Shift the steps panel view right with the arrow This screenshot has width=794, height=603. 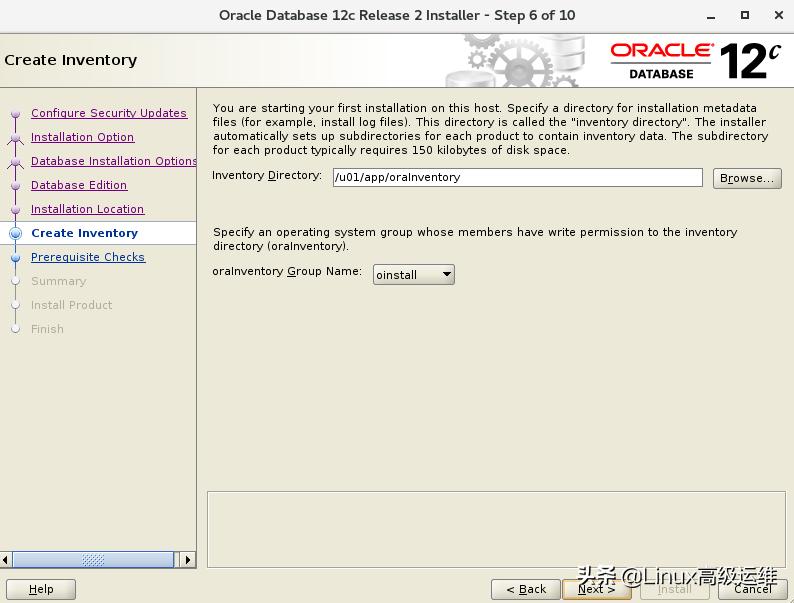tap(188, 559)
